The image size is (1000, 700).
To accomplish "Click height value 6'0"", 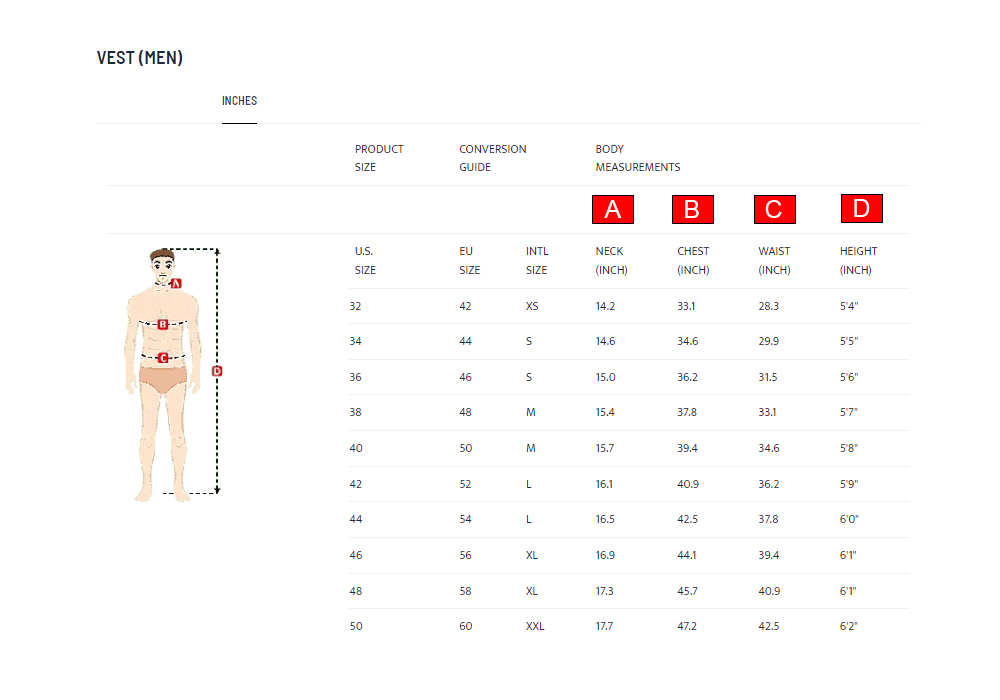I will (849, 519).
